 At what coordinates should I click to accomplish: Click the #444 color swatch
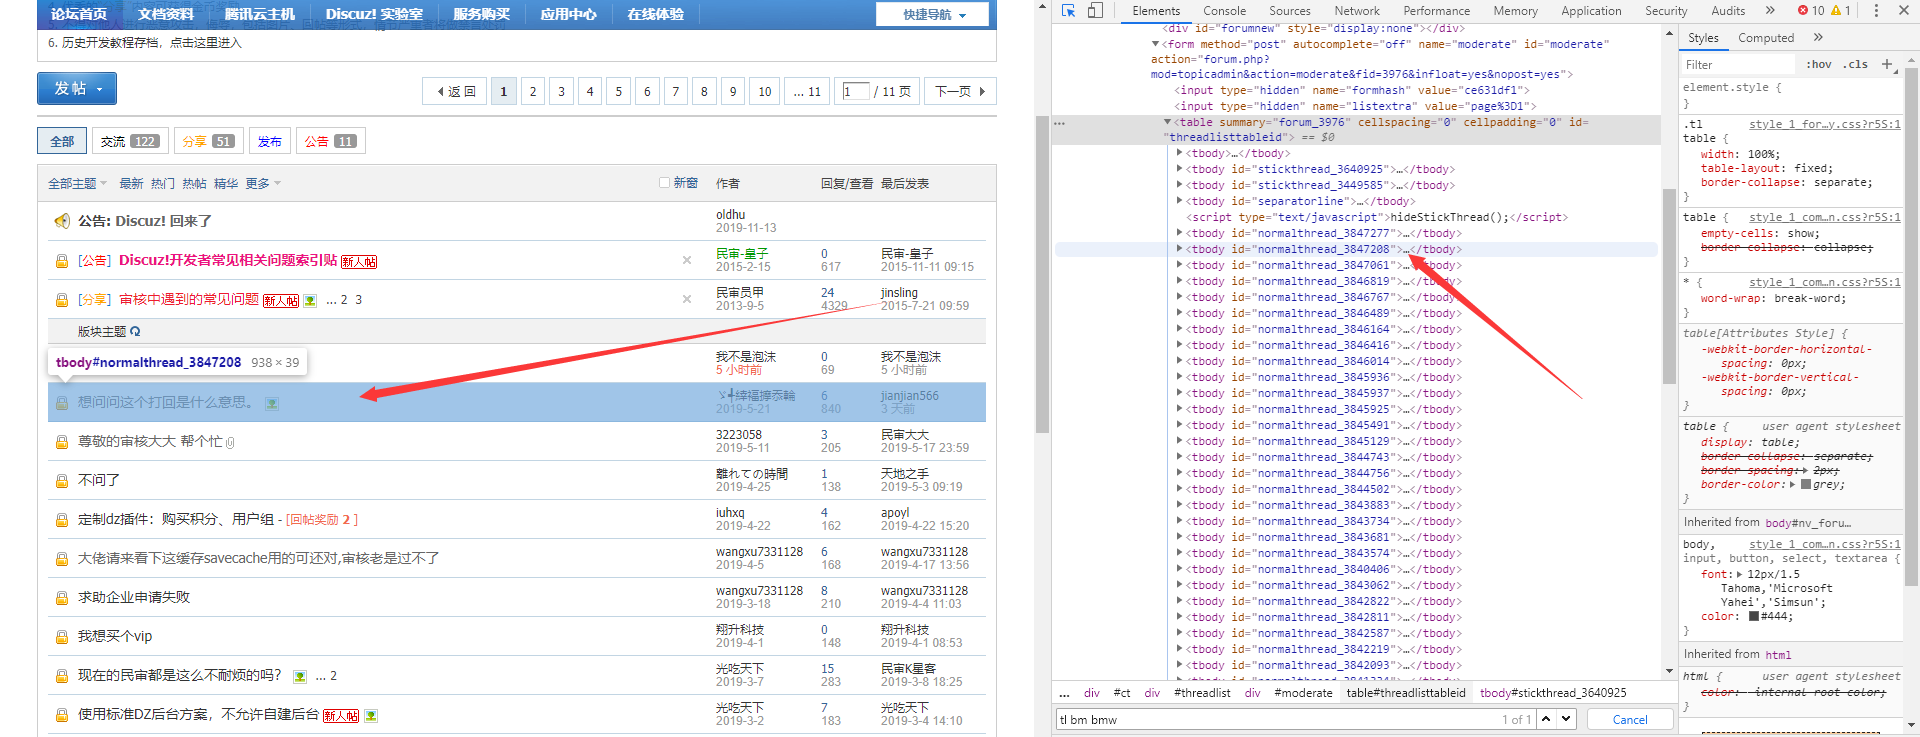click(1754, 616)
